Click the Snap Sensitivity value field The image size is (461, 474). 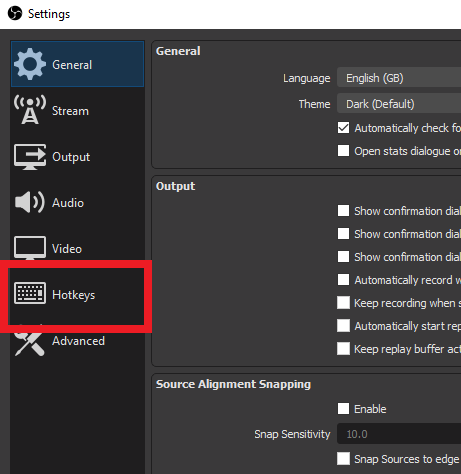coord(399,434)
